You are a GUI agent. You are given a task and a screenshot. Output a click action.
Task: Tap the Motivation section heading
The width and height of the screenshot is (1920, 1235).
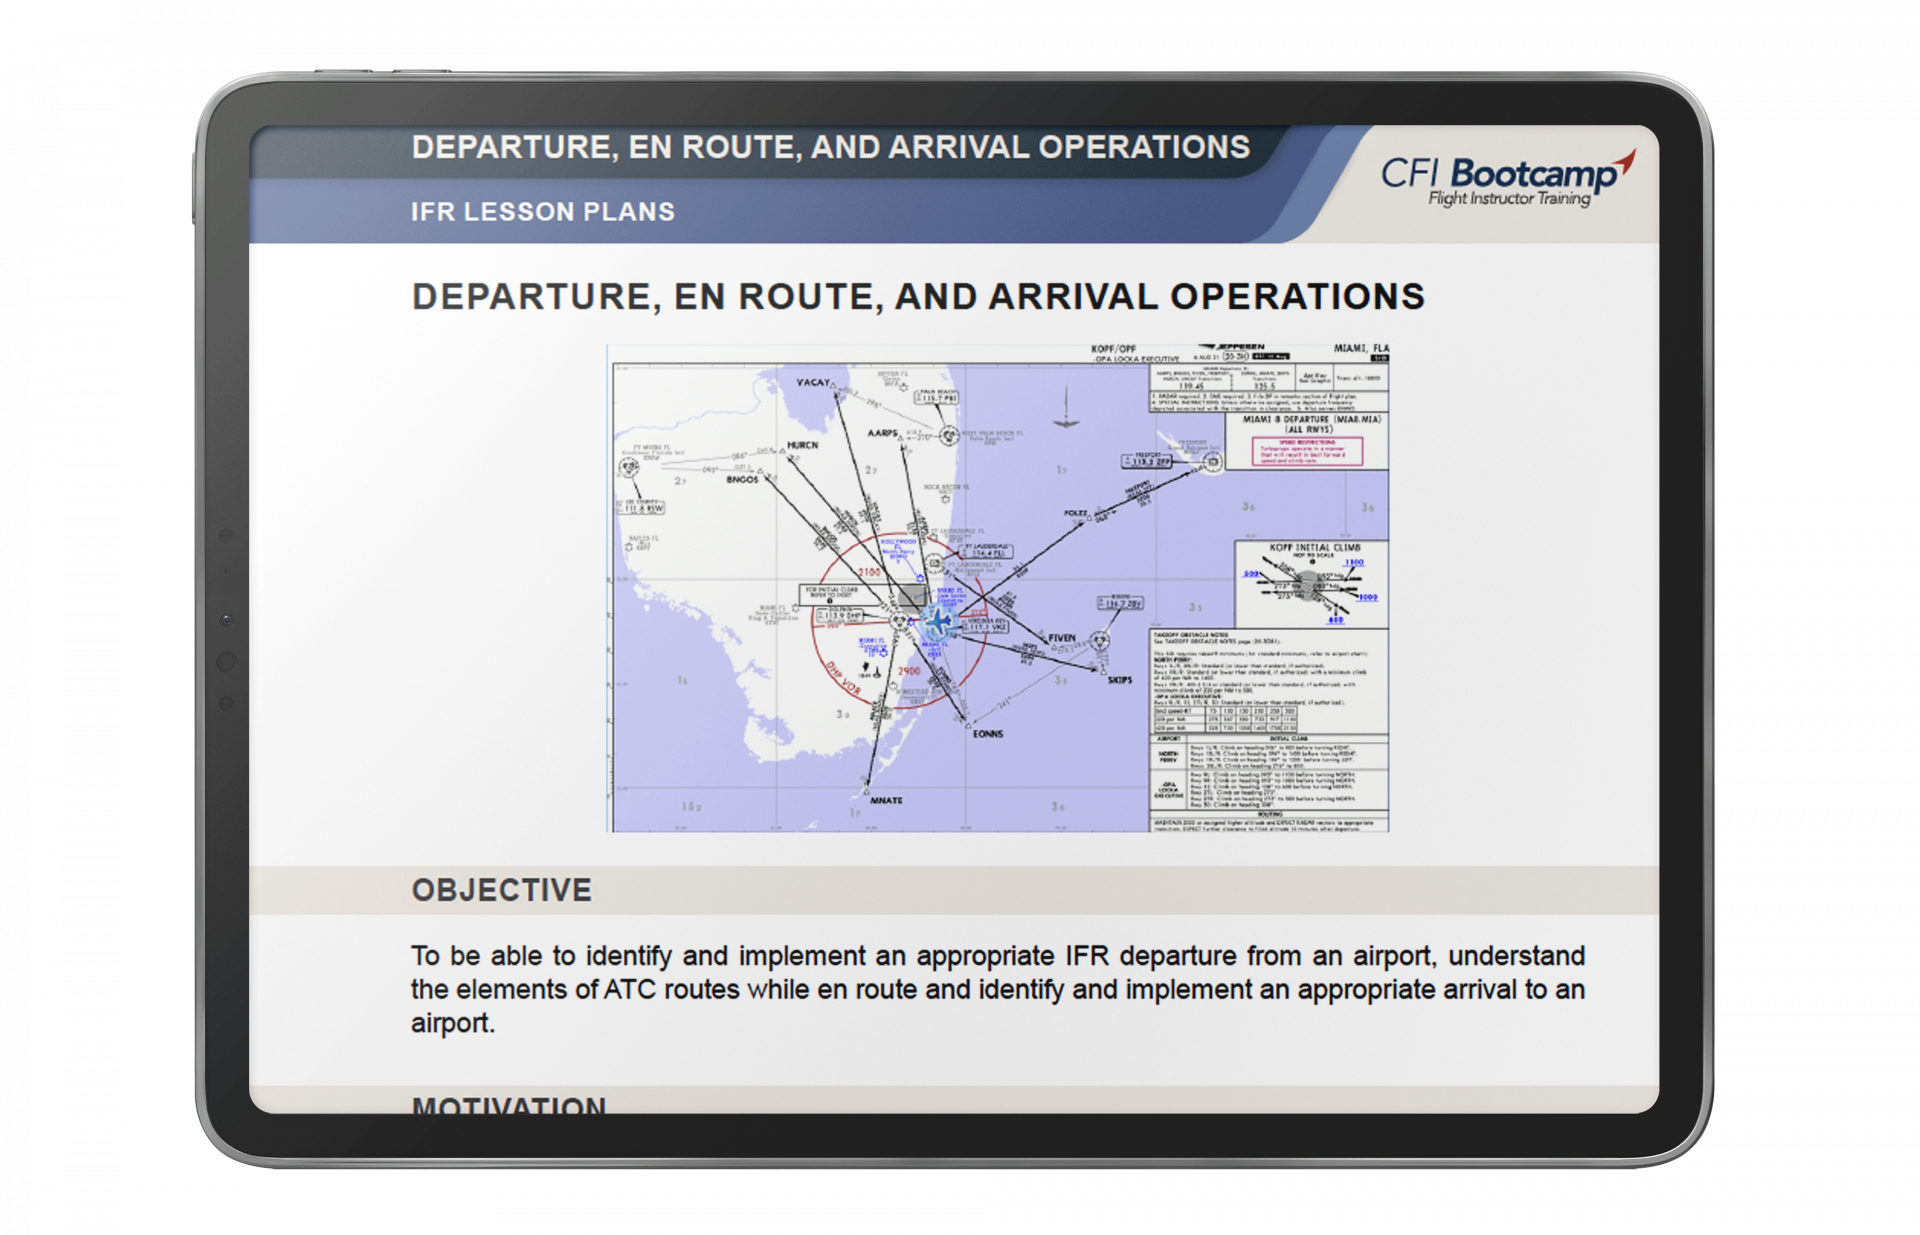tap(508, 1105)
